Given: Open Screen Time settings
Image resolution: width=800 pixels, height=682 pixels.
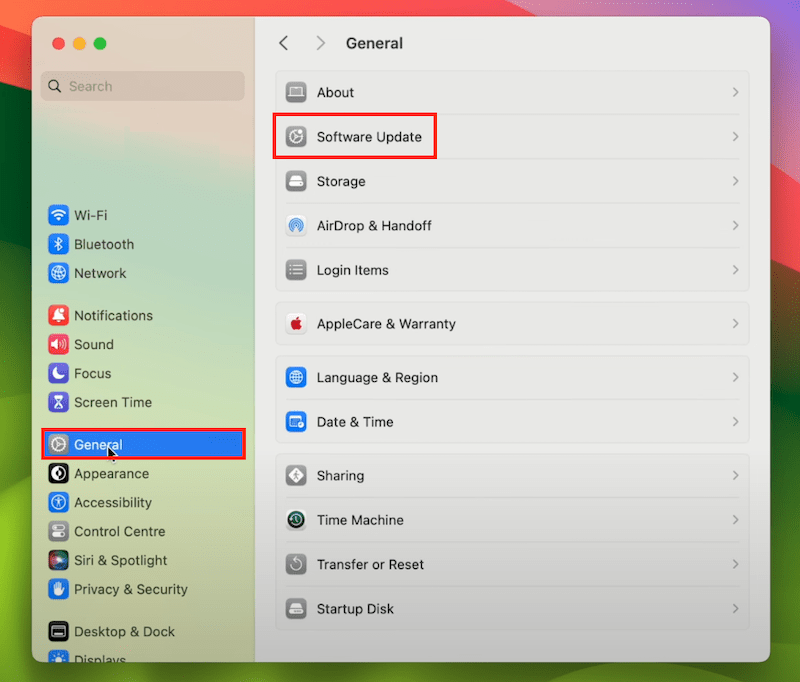Looking at the screenshot, I should click(x=59, y=402).
